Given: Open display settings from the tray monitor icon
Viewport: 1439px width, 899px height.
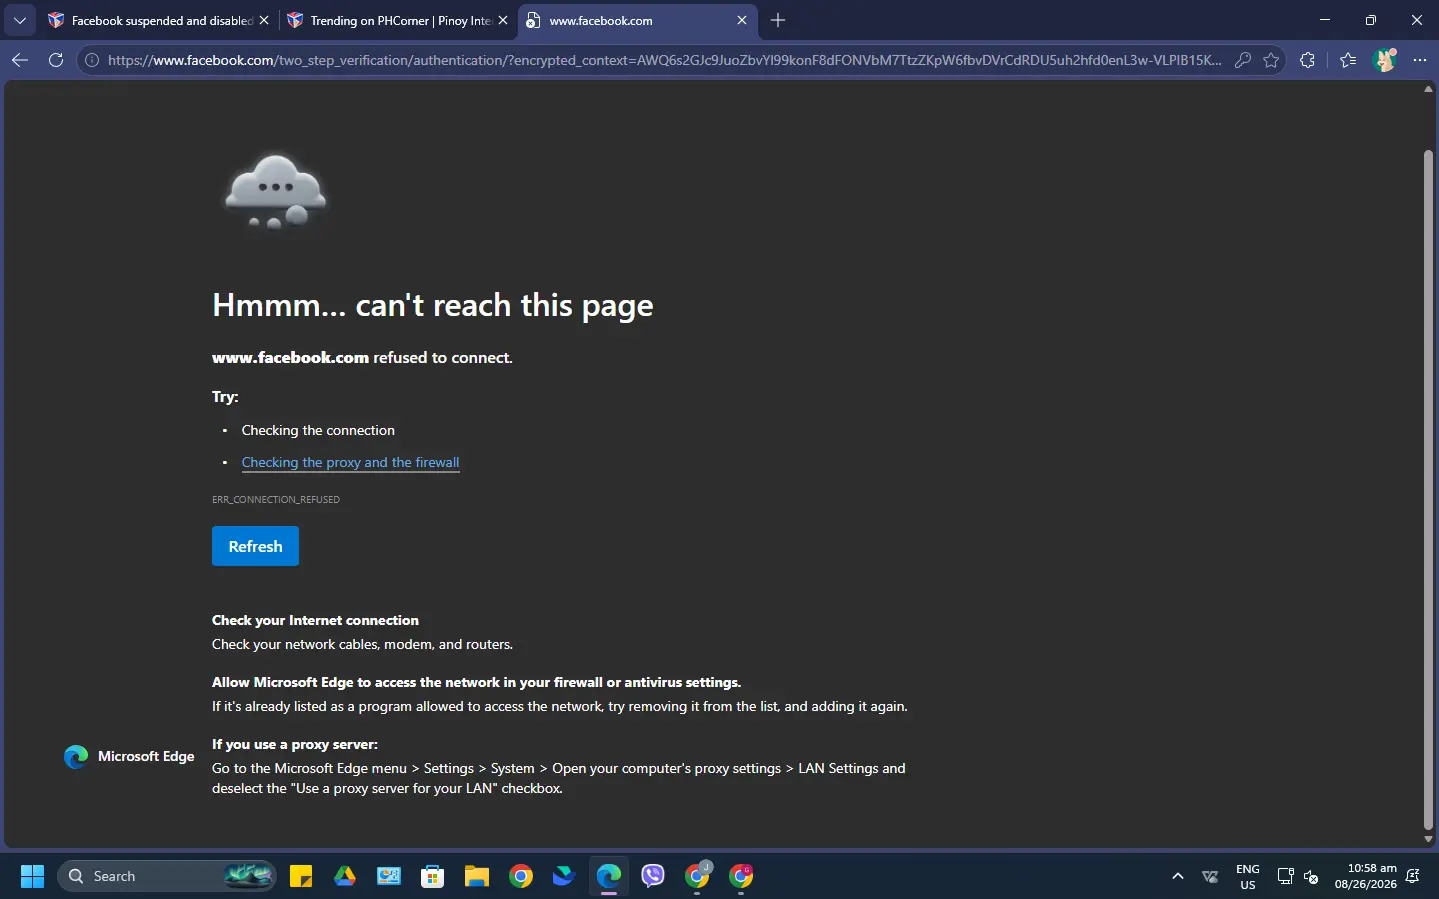Looking at the screenshot, I should (1285, 876).
